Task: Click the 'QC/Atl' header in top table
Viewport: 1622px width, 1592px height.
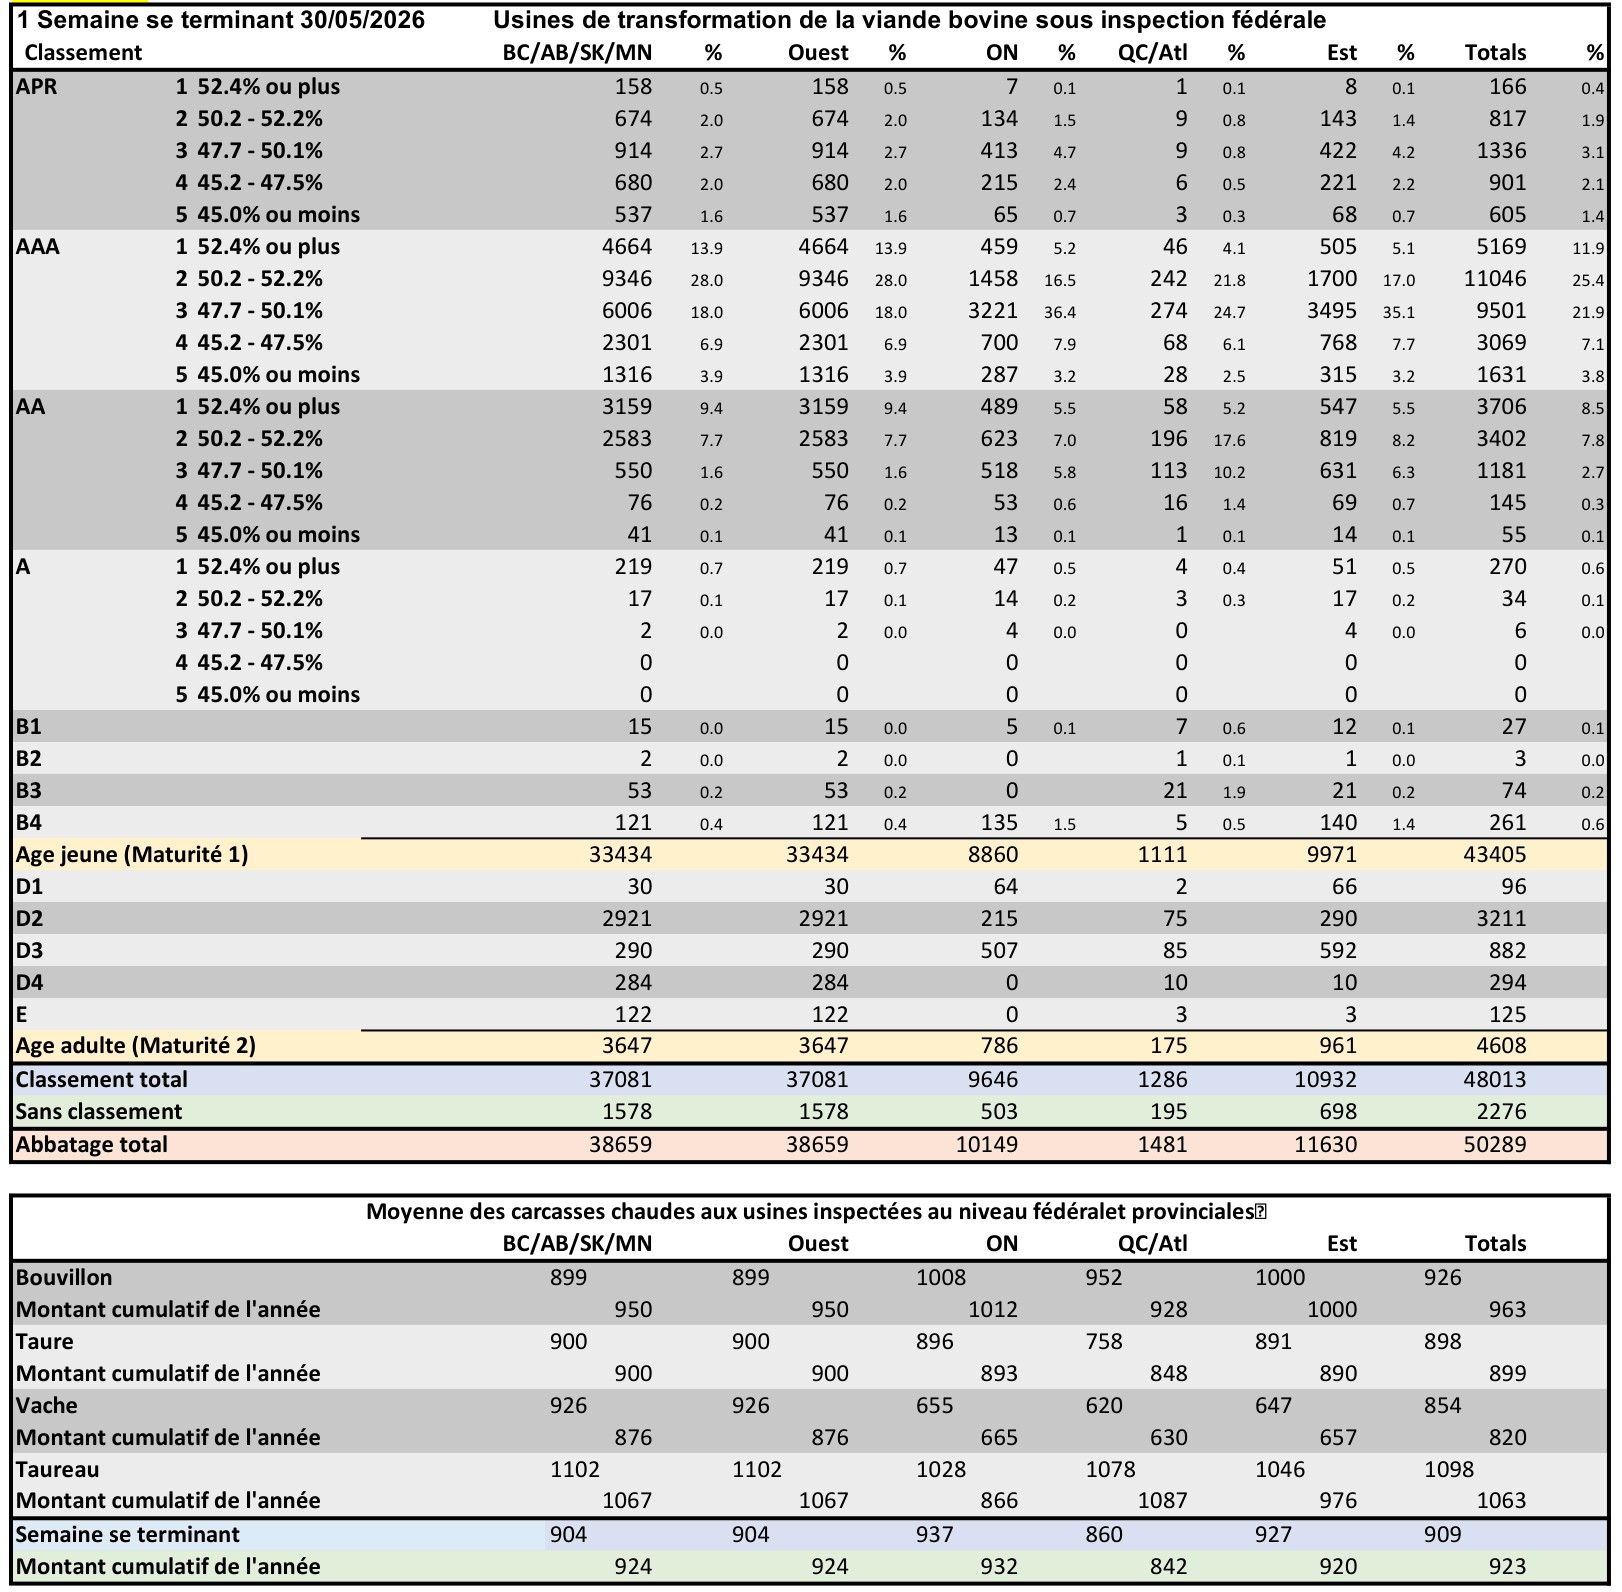Action: pos(1152,53)
